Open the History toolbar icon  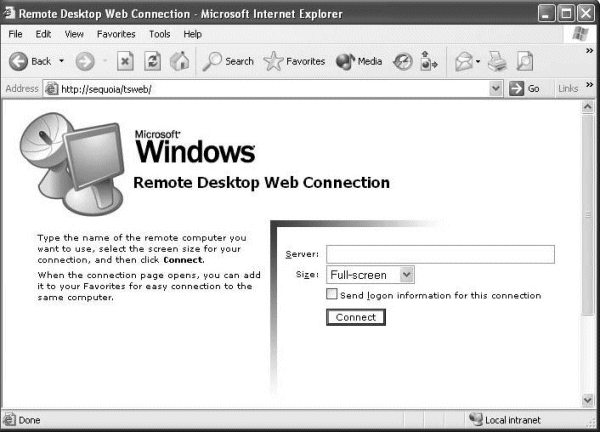coord(403,62)
